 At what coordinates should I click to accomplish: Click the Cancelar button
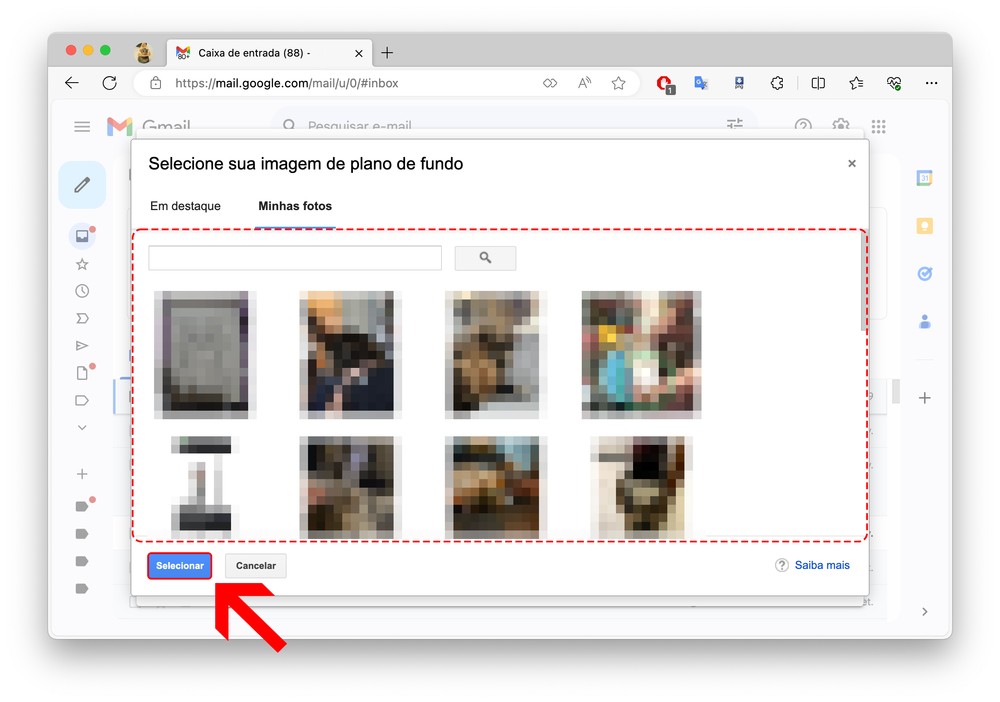click(x=256, y=566)
